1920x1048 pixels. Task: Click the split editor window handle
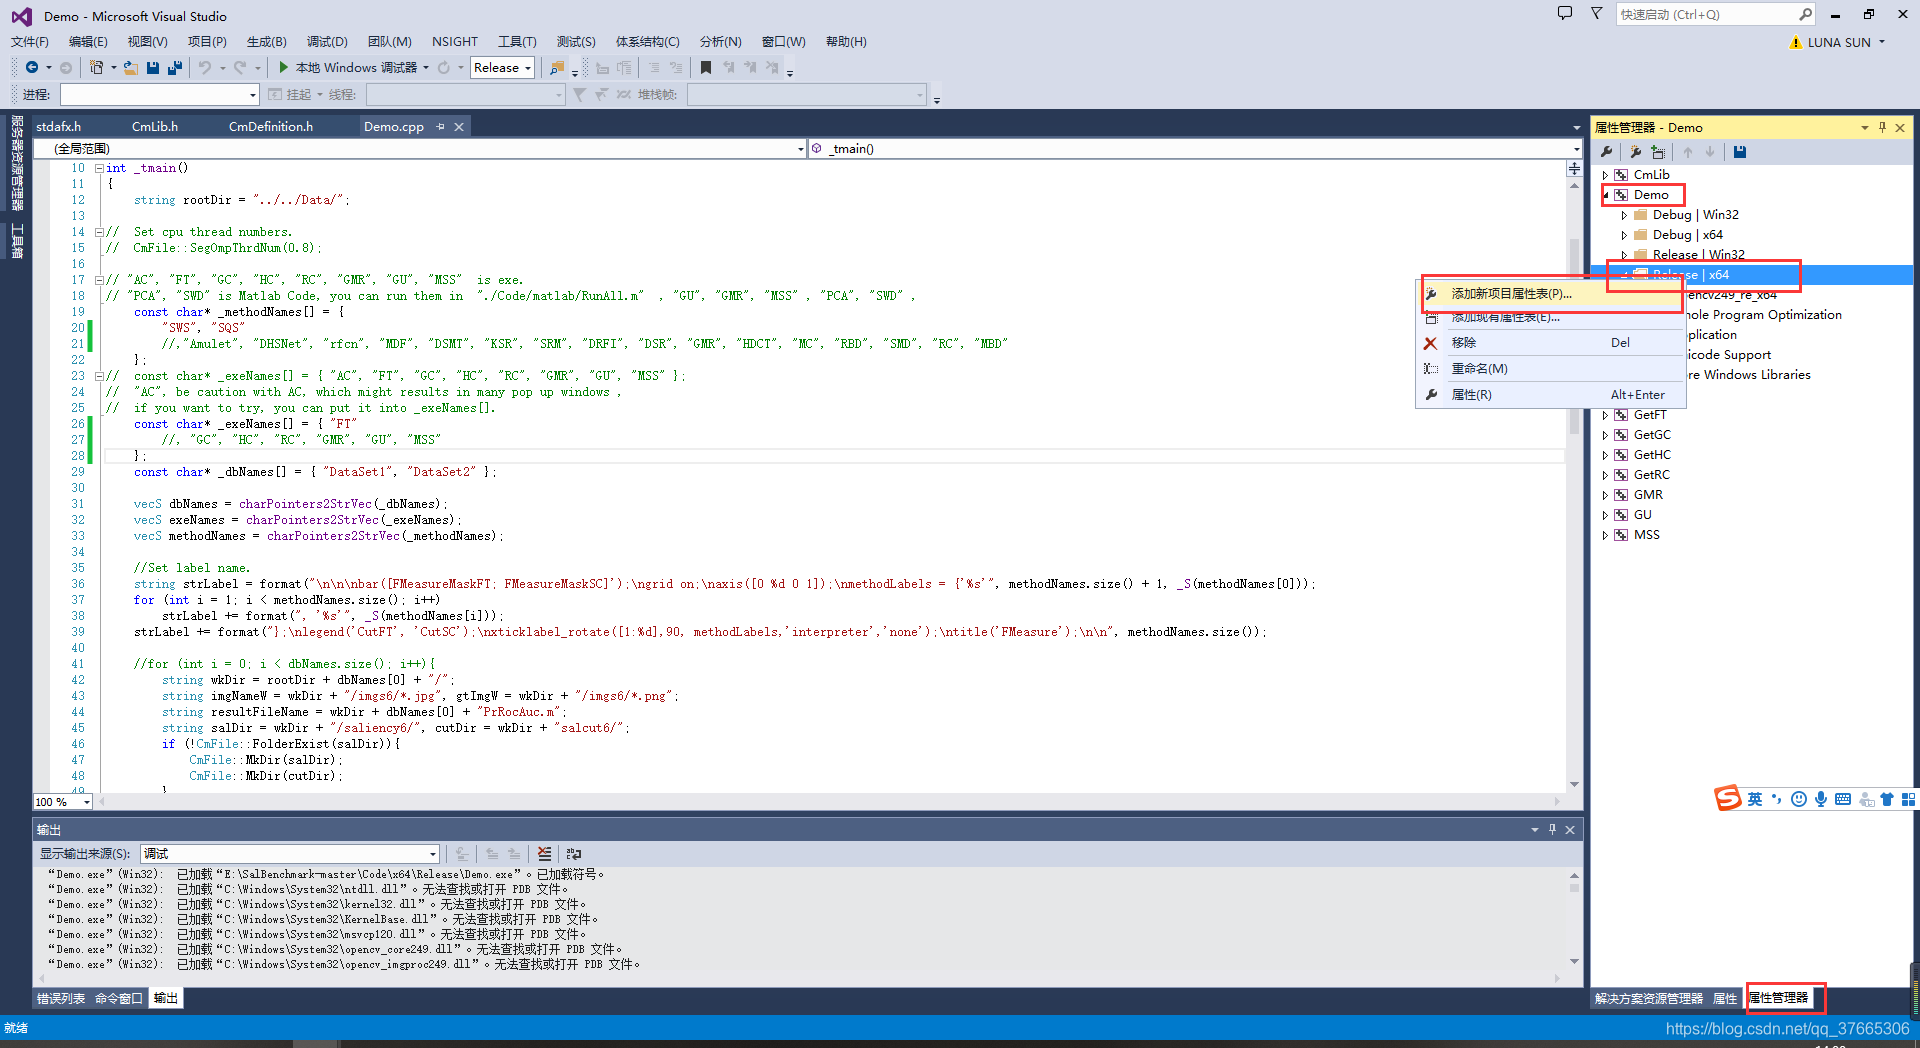click(x=1575, y=168)
